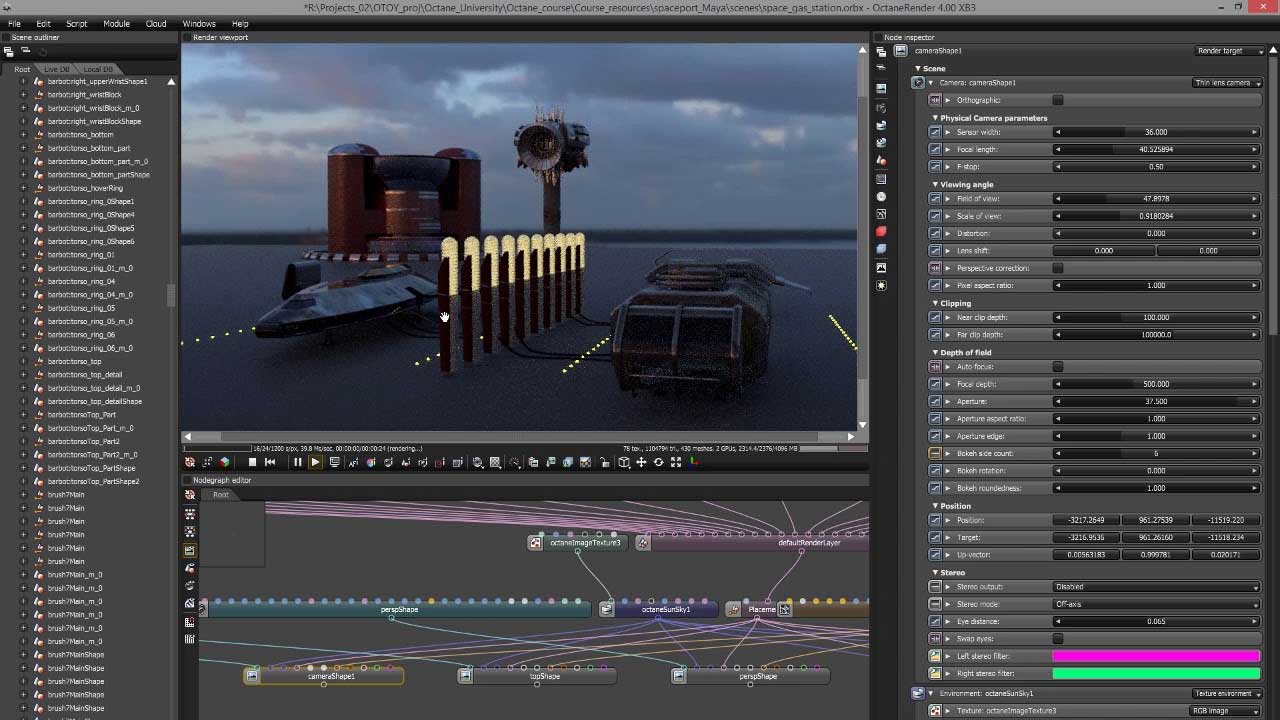1280x720 pixels.
Task: Click the viewport move gizmo icon
Action: [x=641, y=462]
